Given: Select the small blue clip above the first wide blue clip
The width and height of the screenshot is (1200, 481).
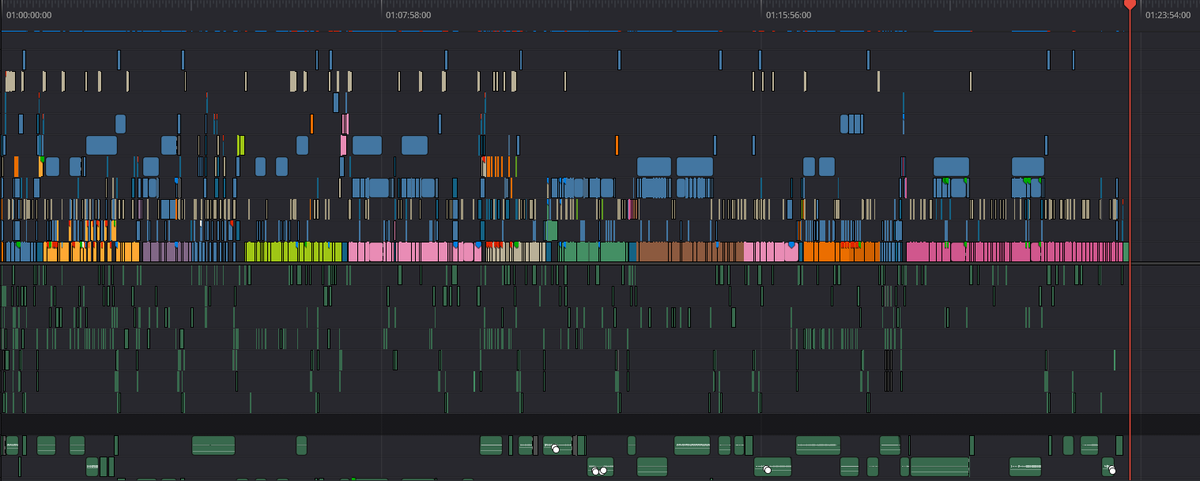Looking at the screenshot, I should (x=120, y=124).
